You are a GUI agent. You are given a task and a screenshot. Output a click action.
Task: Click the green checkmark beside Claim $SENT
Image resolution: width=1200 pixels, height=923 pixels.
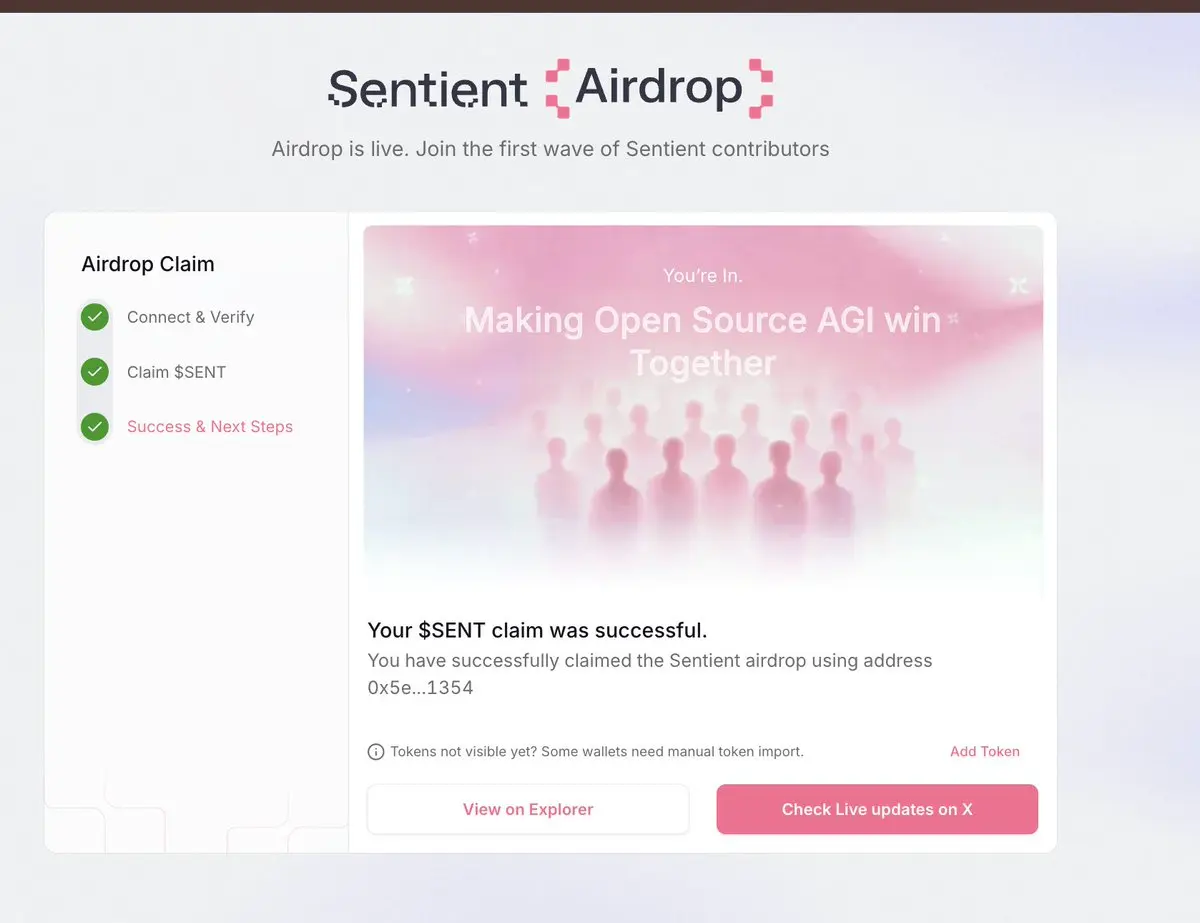click(x=95, y=372)
